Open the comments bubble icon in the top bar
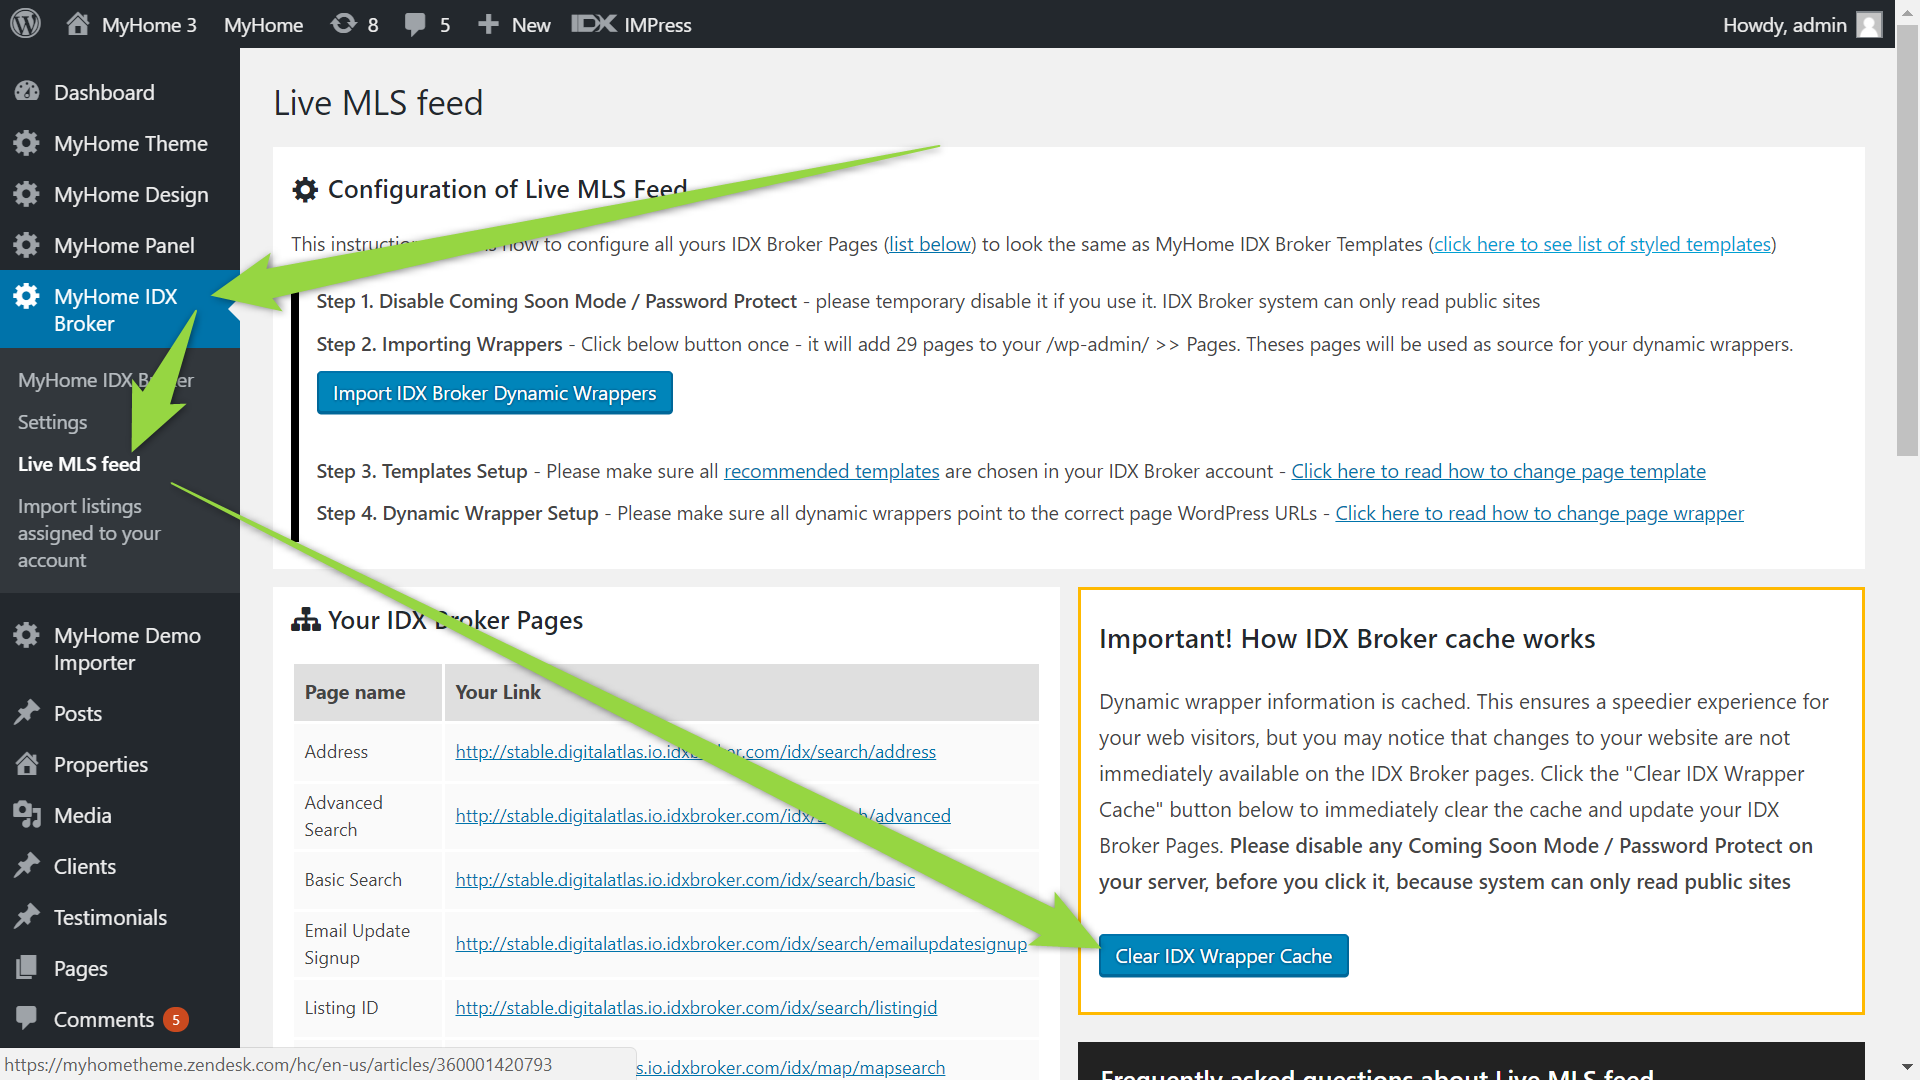The height and width of the screenshot is (1080, 1920). point(415,24)
